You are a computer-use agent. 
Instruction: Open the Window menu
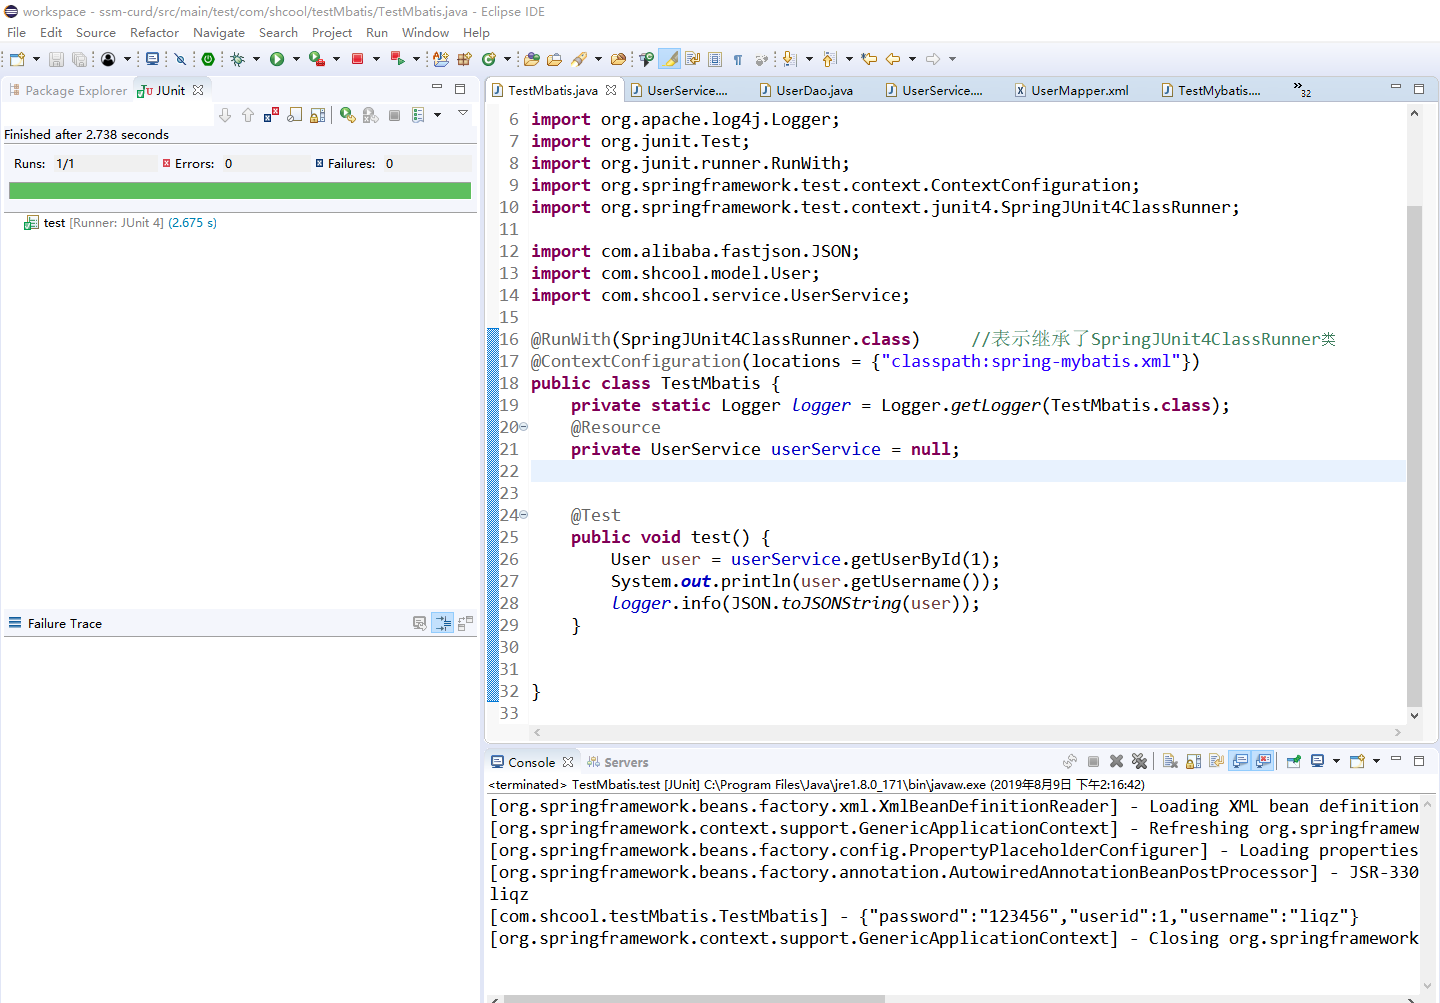tap(425, 33)
